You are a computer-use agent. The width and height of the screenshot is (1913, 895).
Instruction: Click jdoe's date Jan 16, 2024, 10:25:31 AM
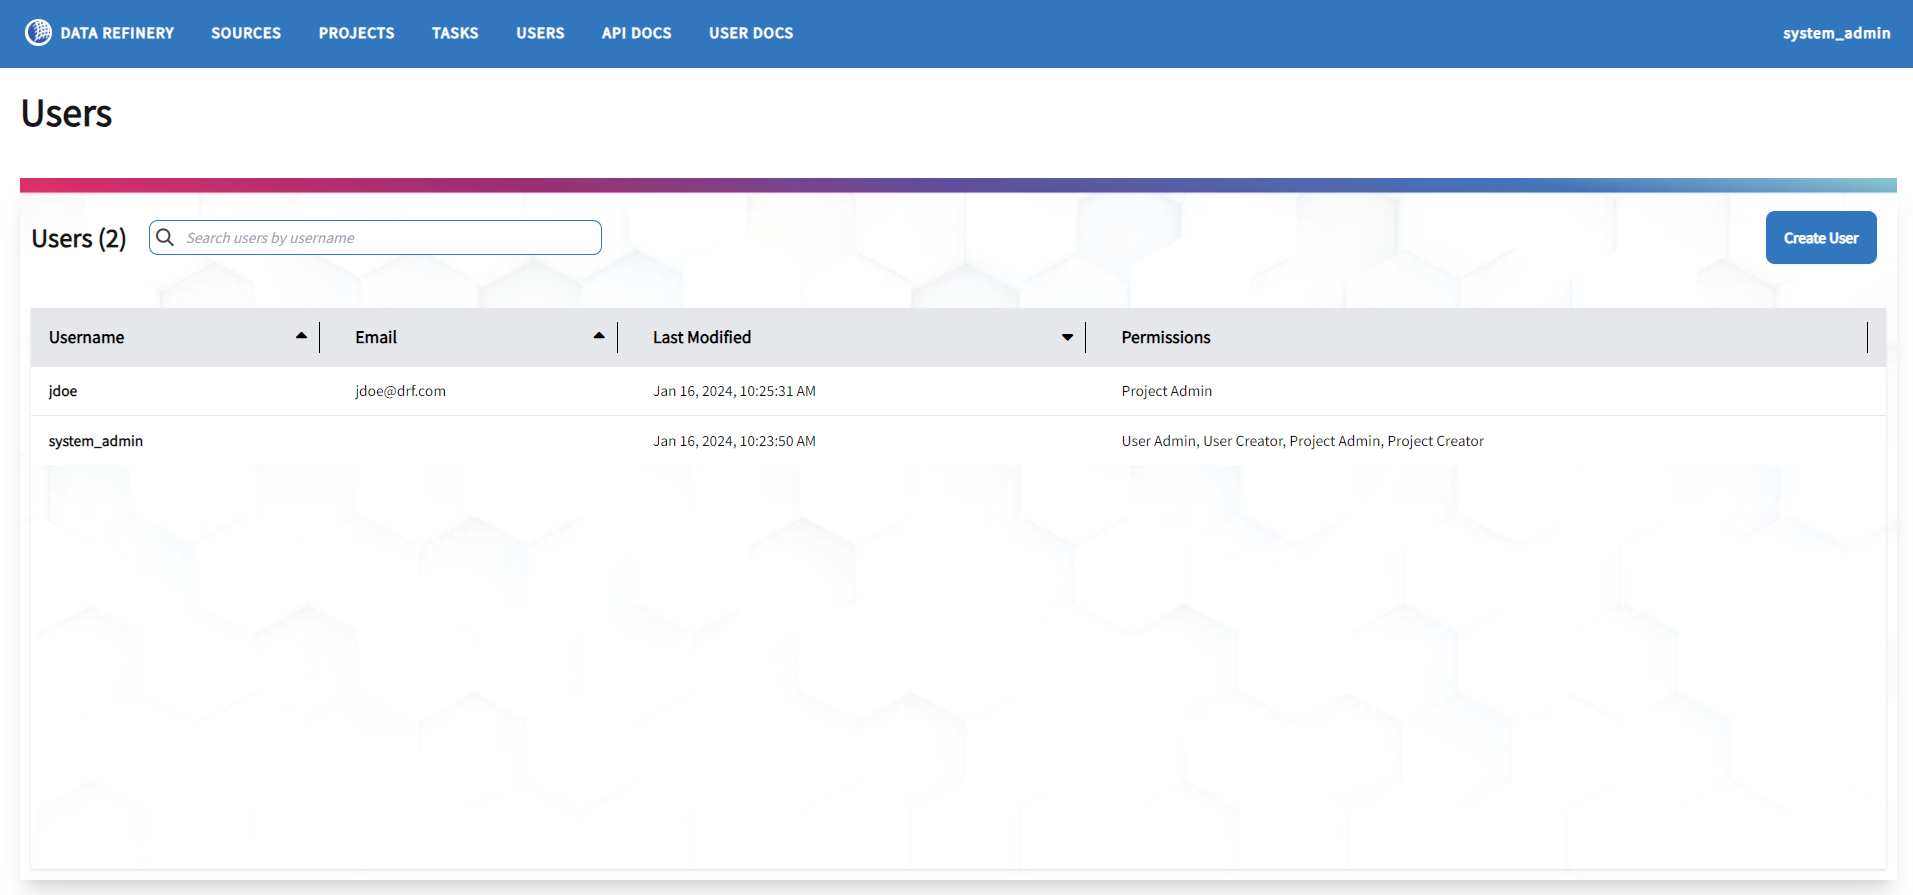tap(734, 391)
